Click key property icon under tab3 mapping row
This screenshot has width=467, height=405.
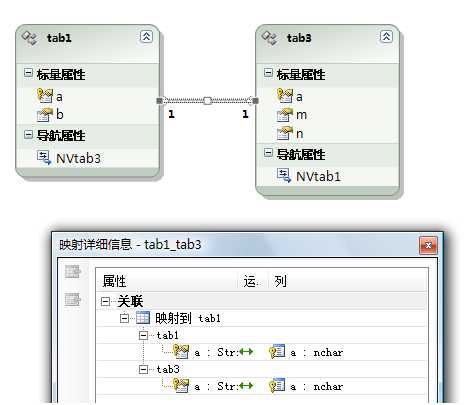point(181,386)
